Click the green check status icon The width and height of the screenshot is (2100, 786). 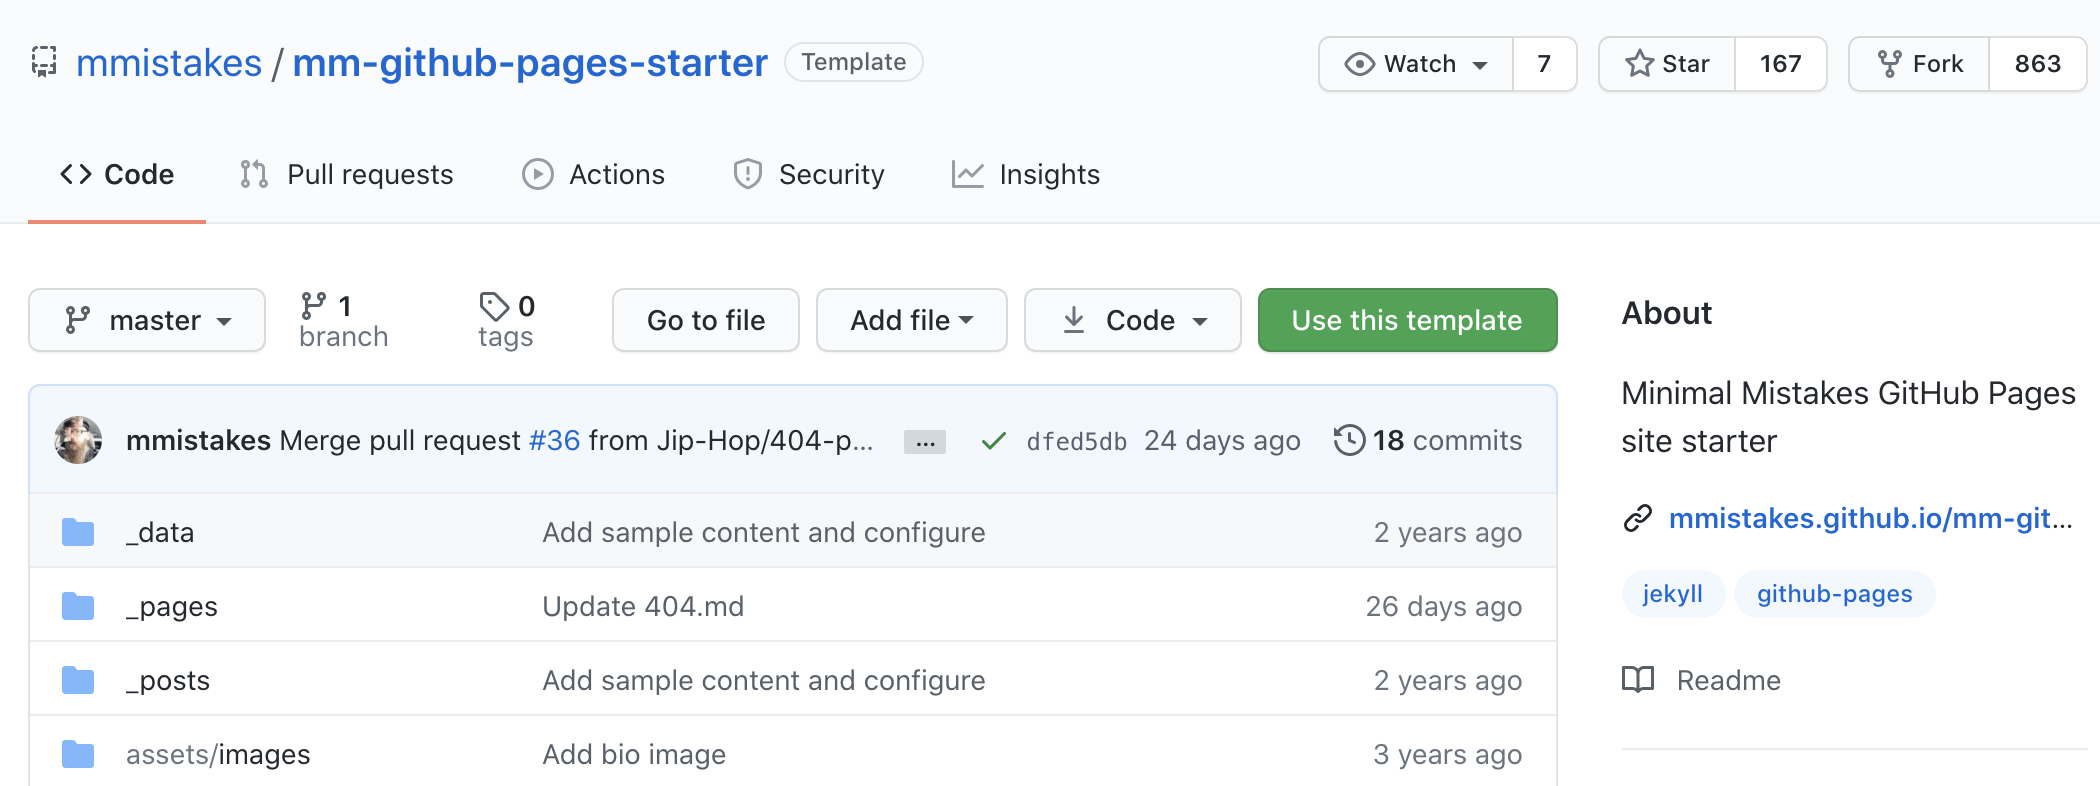[993, 441]
